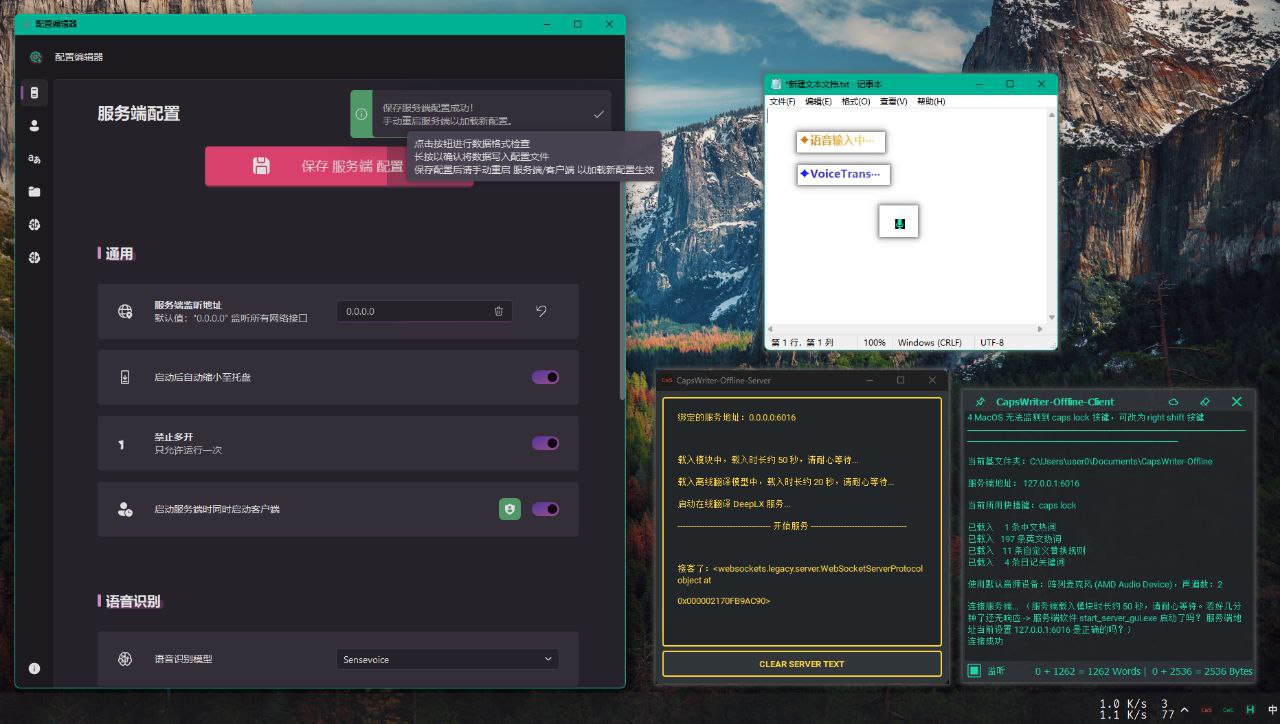
Task: Toggle launching client with server
Action: click(544, 509)
